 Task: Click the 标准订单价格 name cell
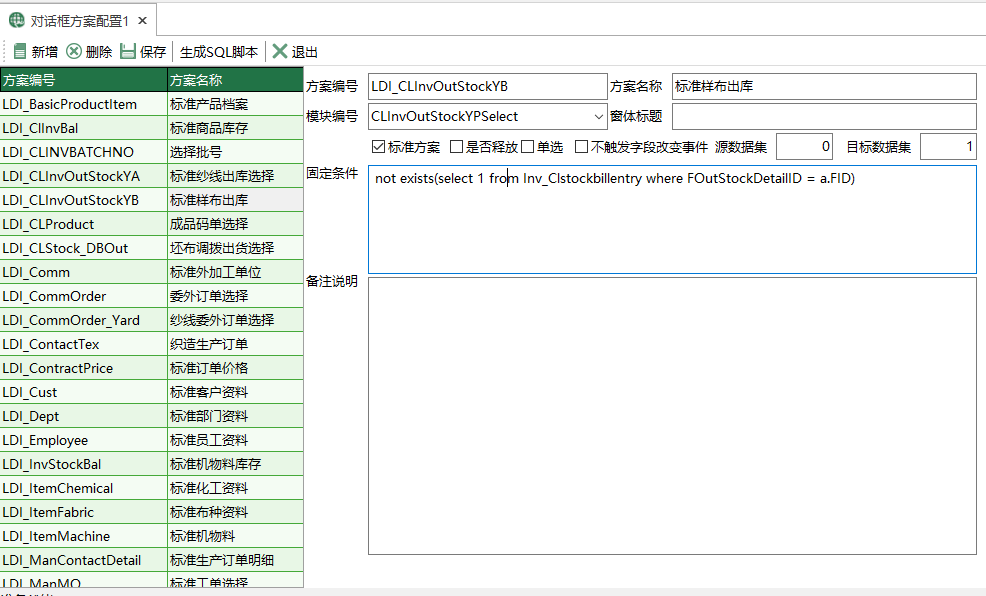(x=235, y=368)
